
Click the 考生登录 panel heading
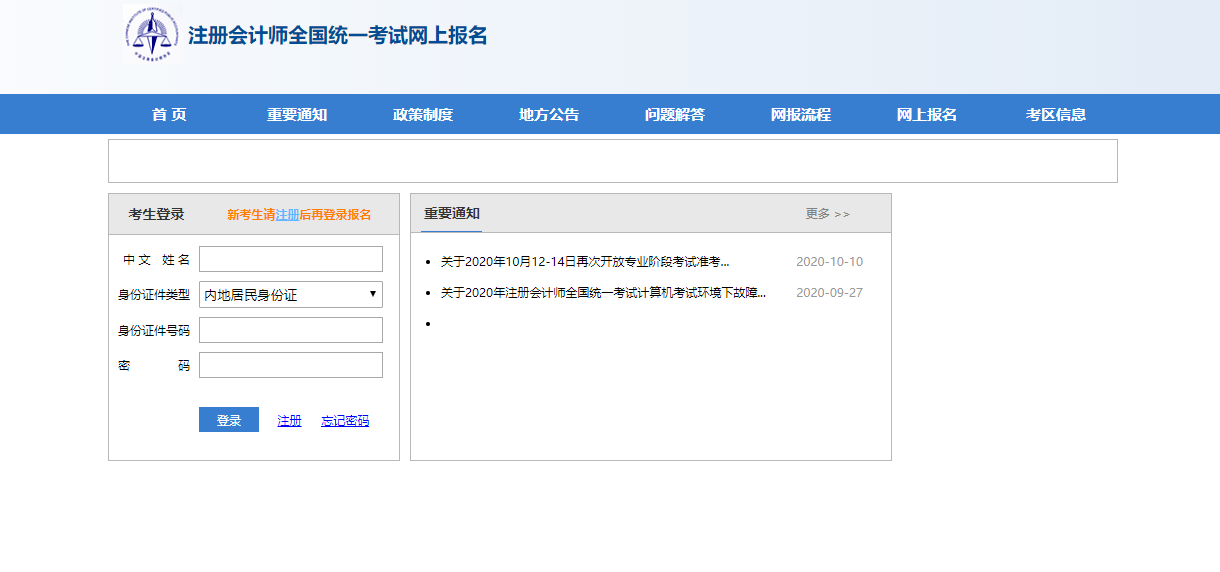coord(156,214)
